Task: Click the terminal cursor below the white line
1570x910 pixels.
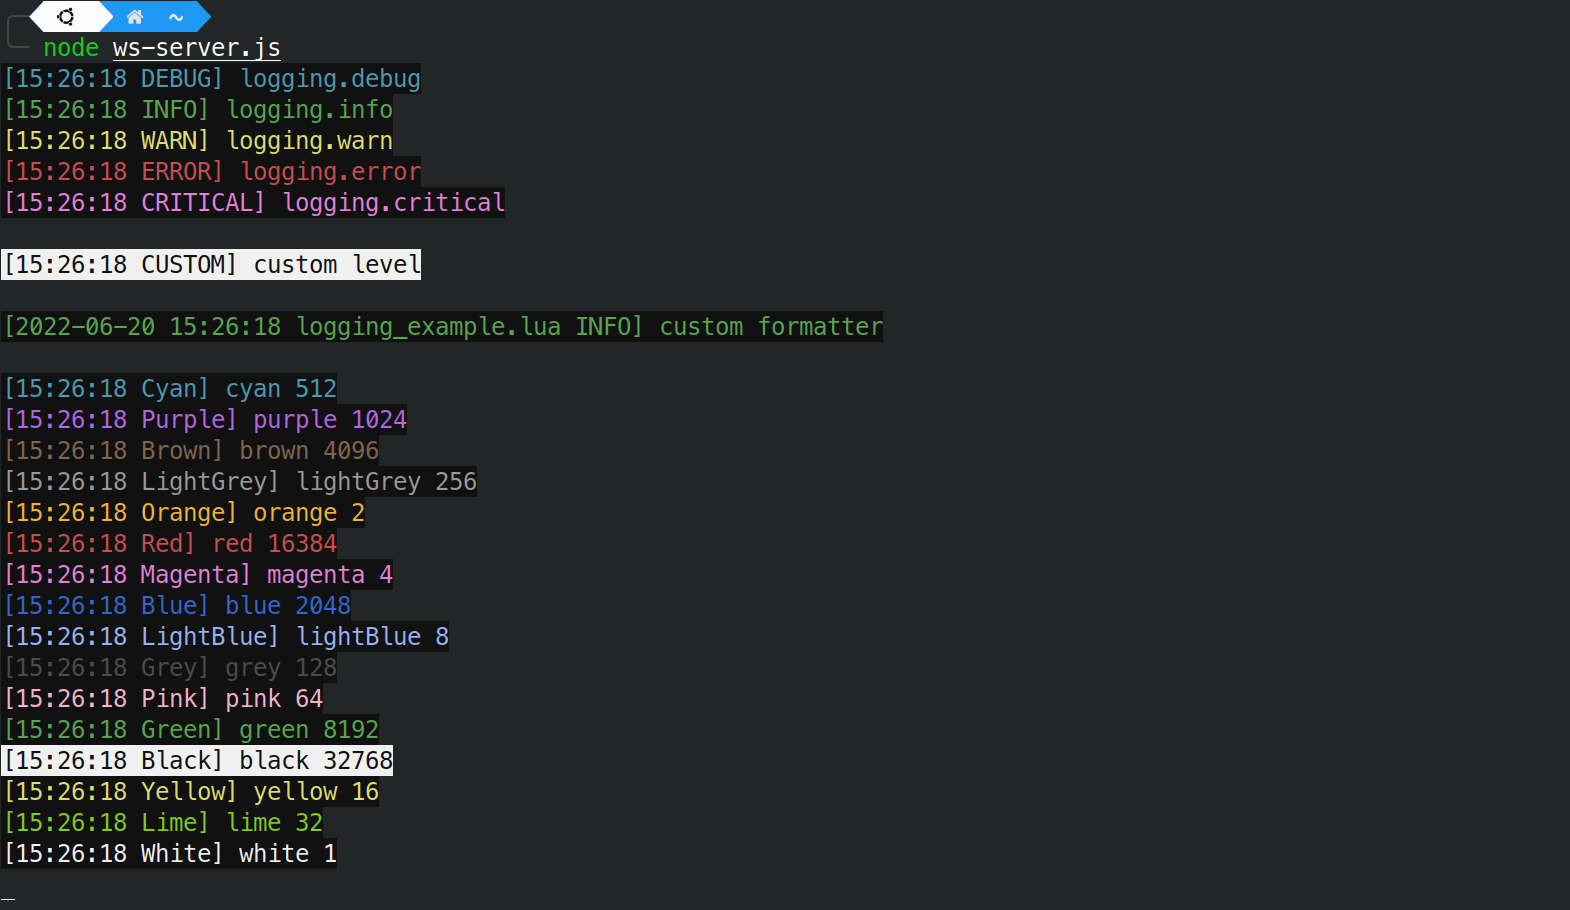Action: point(8,898)
